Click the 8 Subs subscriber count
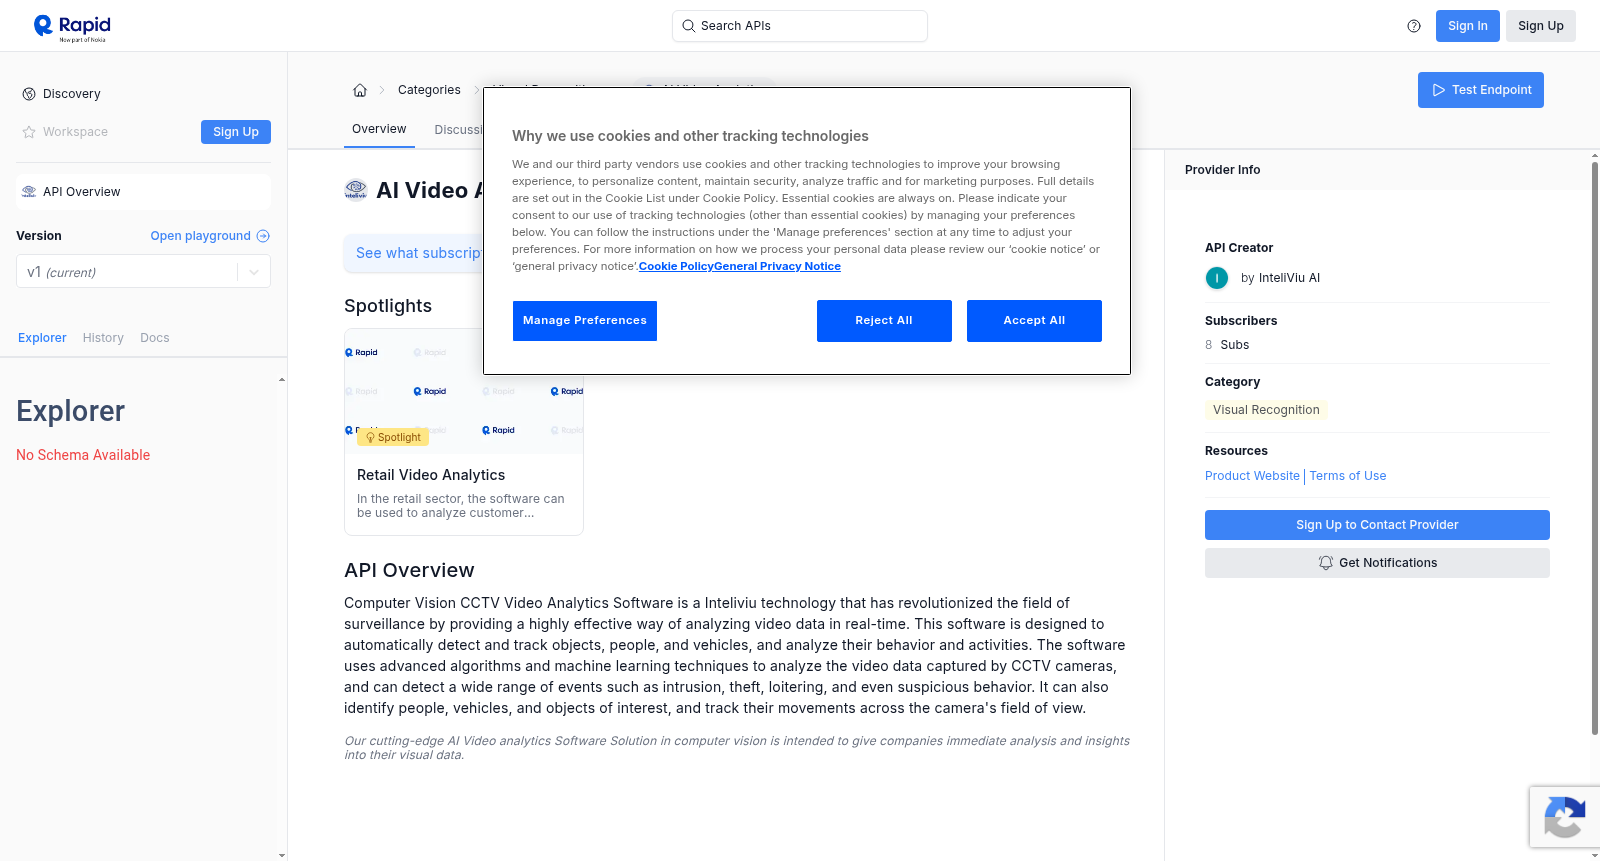1600x861 pixels. pos(1227,345)
